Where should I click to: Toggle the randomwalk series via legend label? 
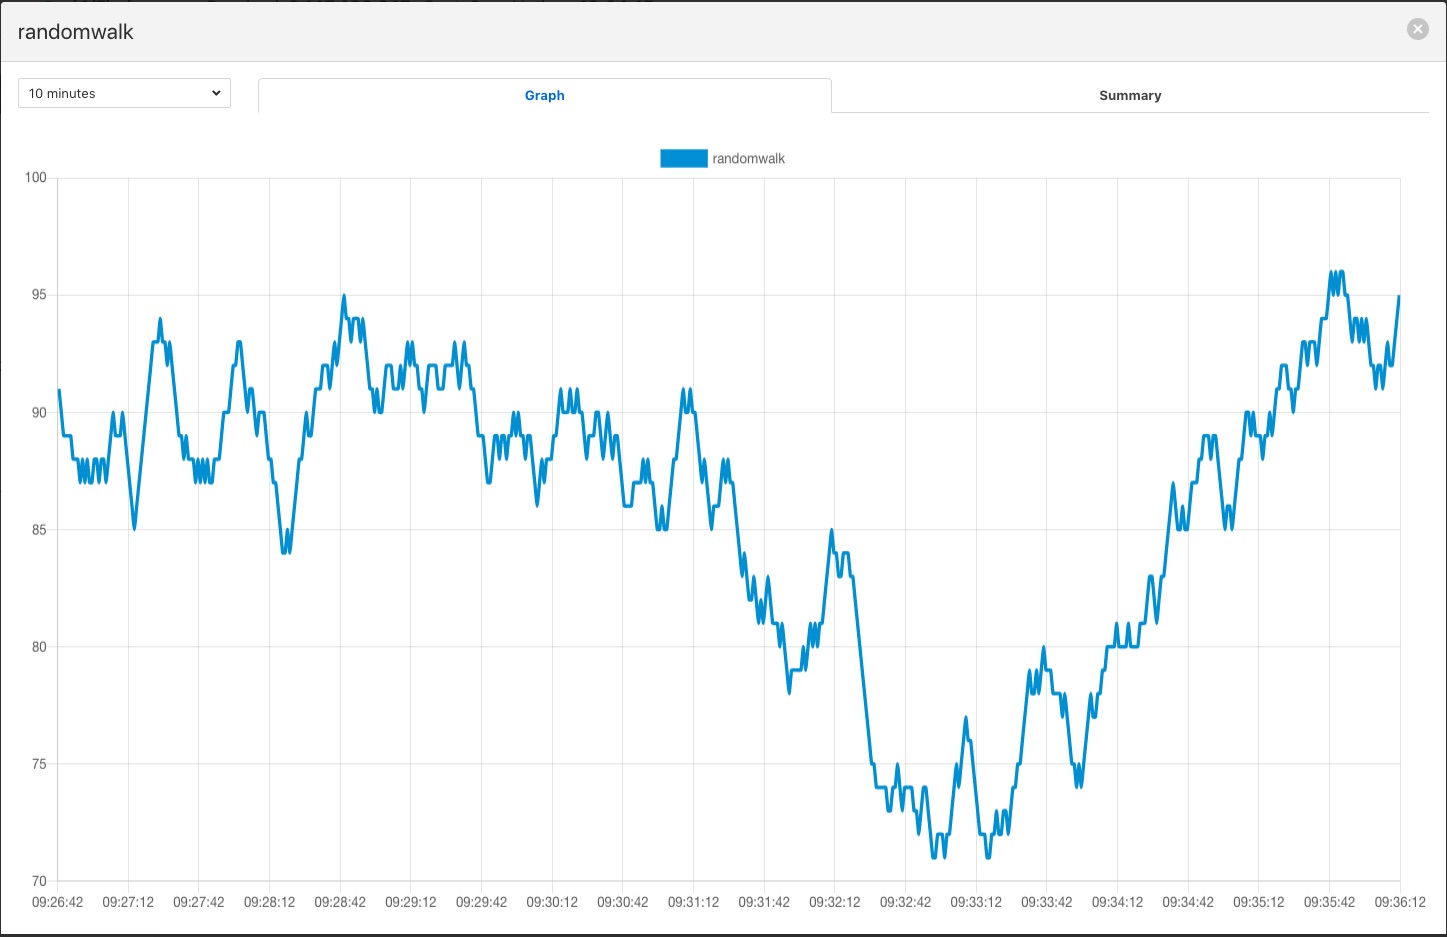pyautogui.click(x=748, y=159)
